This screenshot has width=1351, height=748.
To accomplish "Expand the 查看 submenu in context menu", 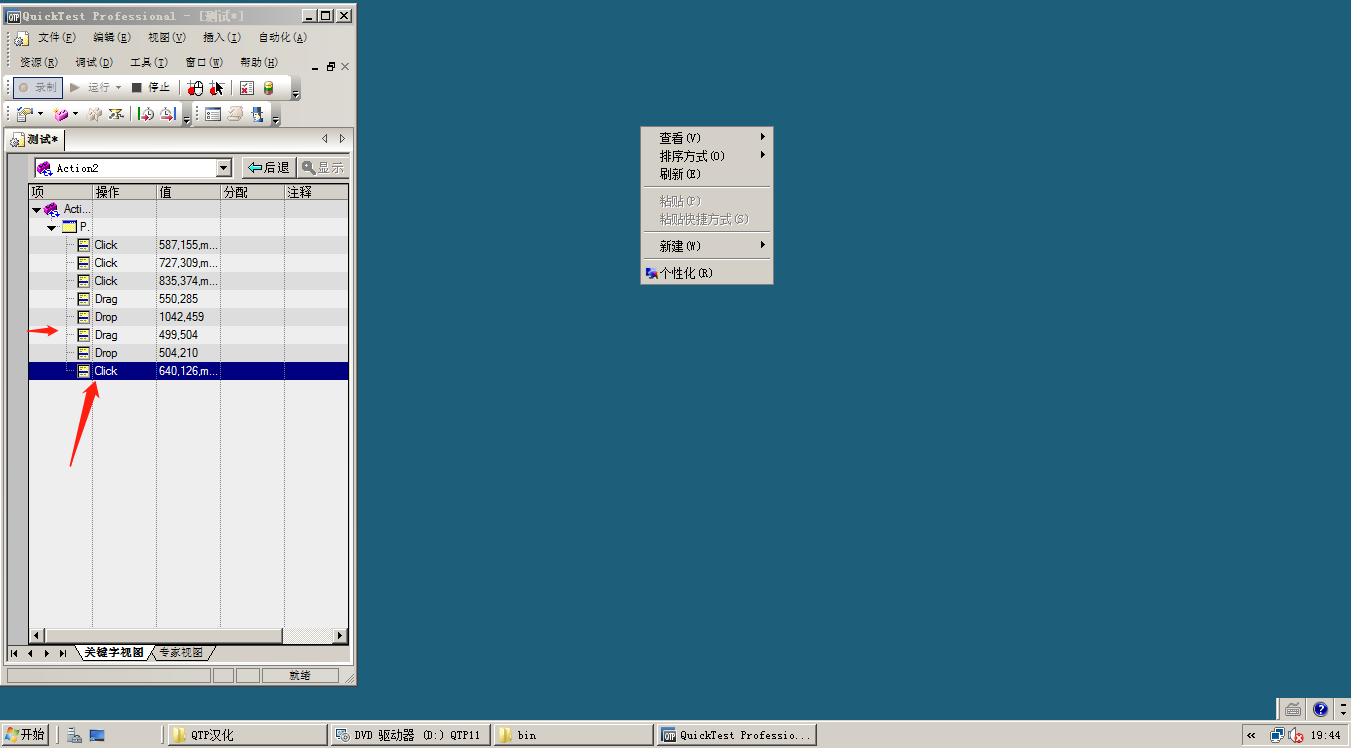I will click(706, 138).
